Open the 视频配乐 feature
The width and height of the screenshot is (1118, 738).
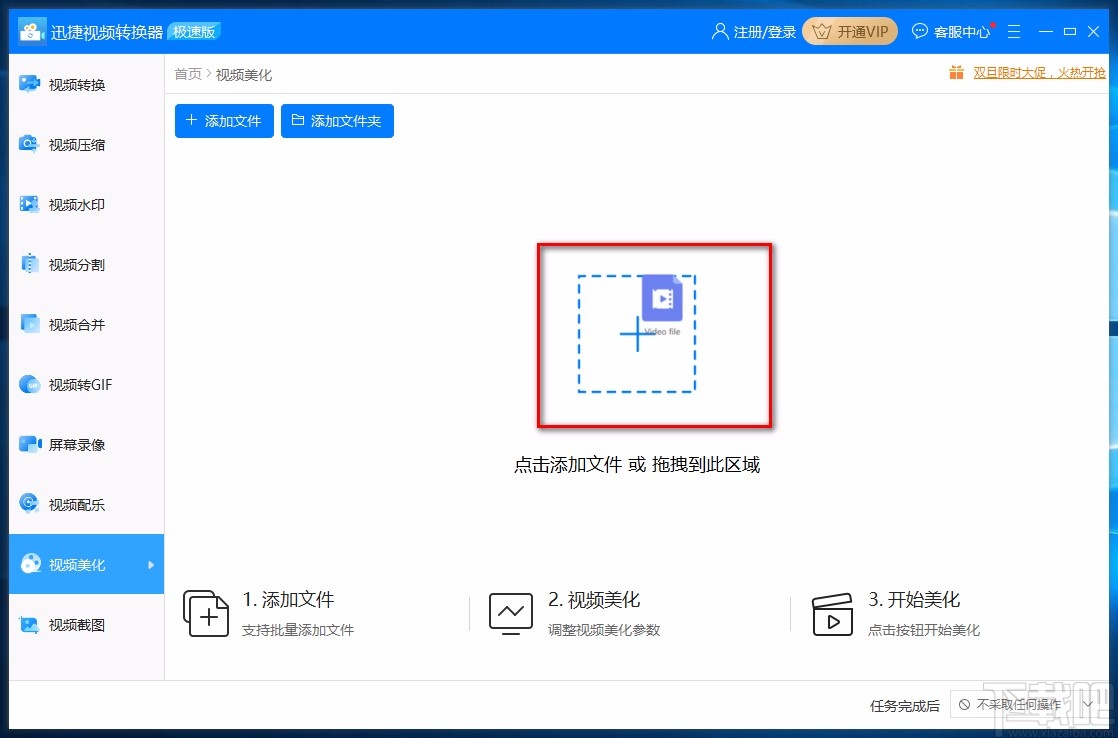pos(64,504)
